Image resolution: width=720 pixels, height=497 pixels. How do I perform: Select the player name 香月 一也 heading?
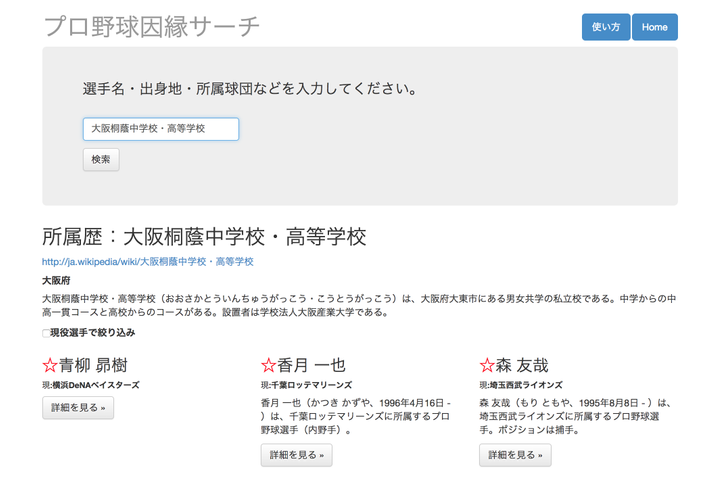[311, 366]
